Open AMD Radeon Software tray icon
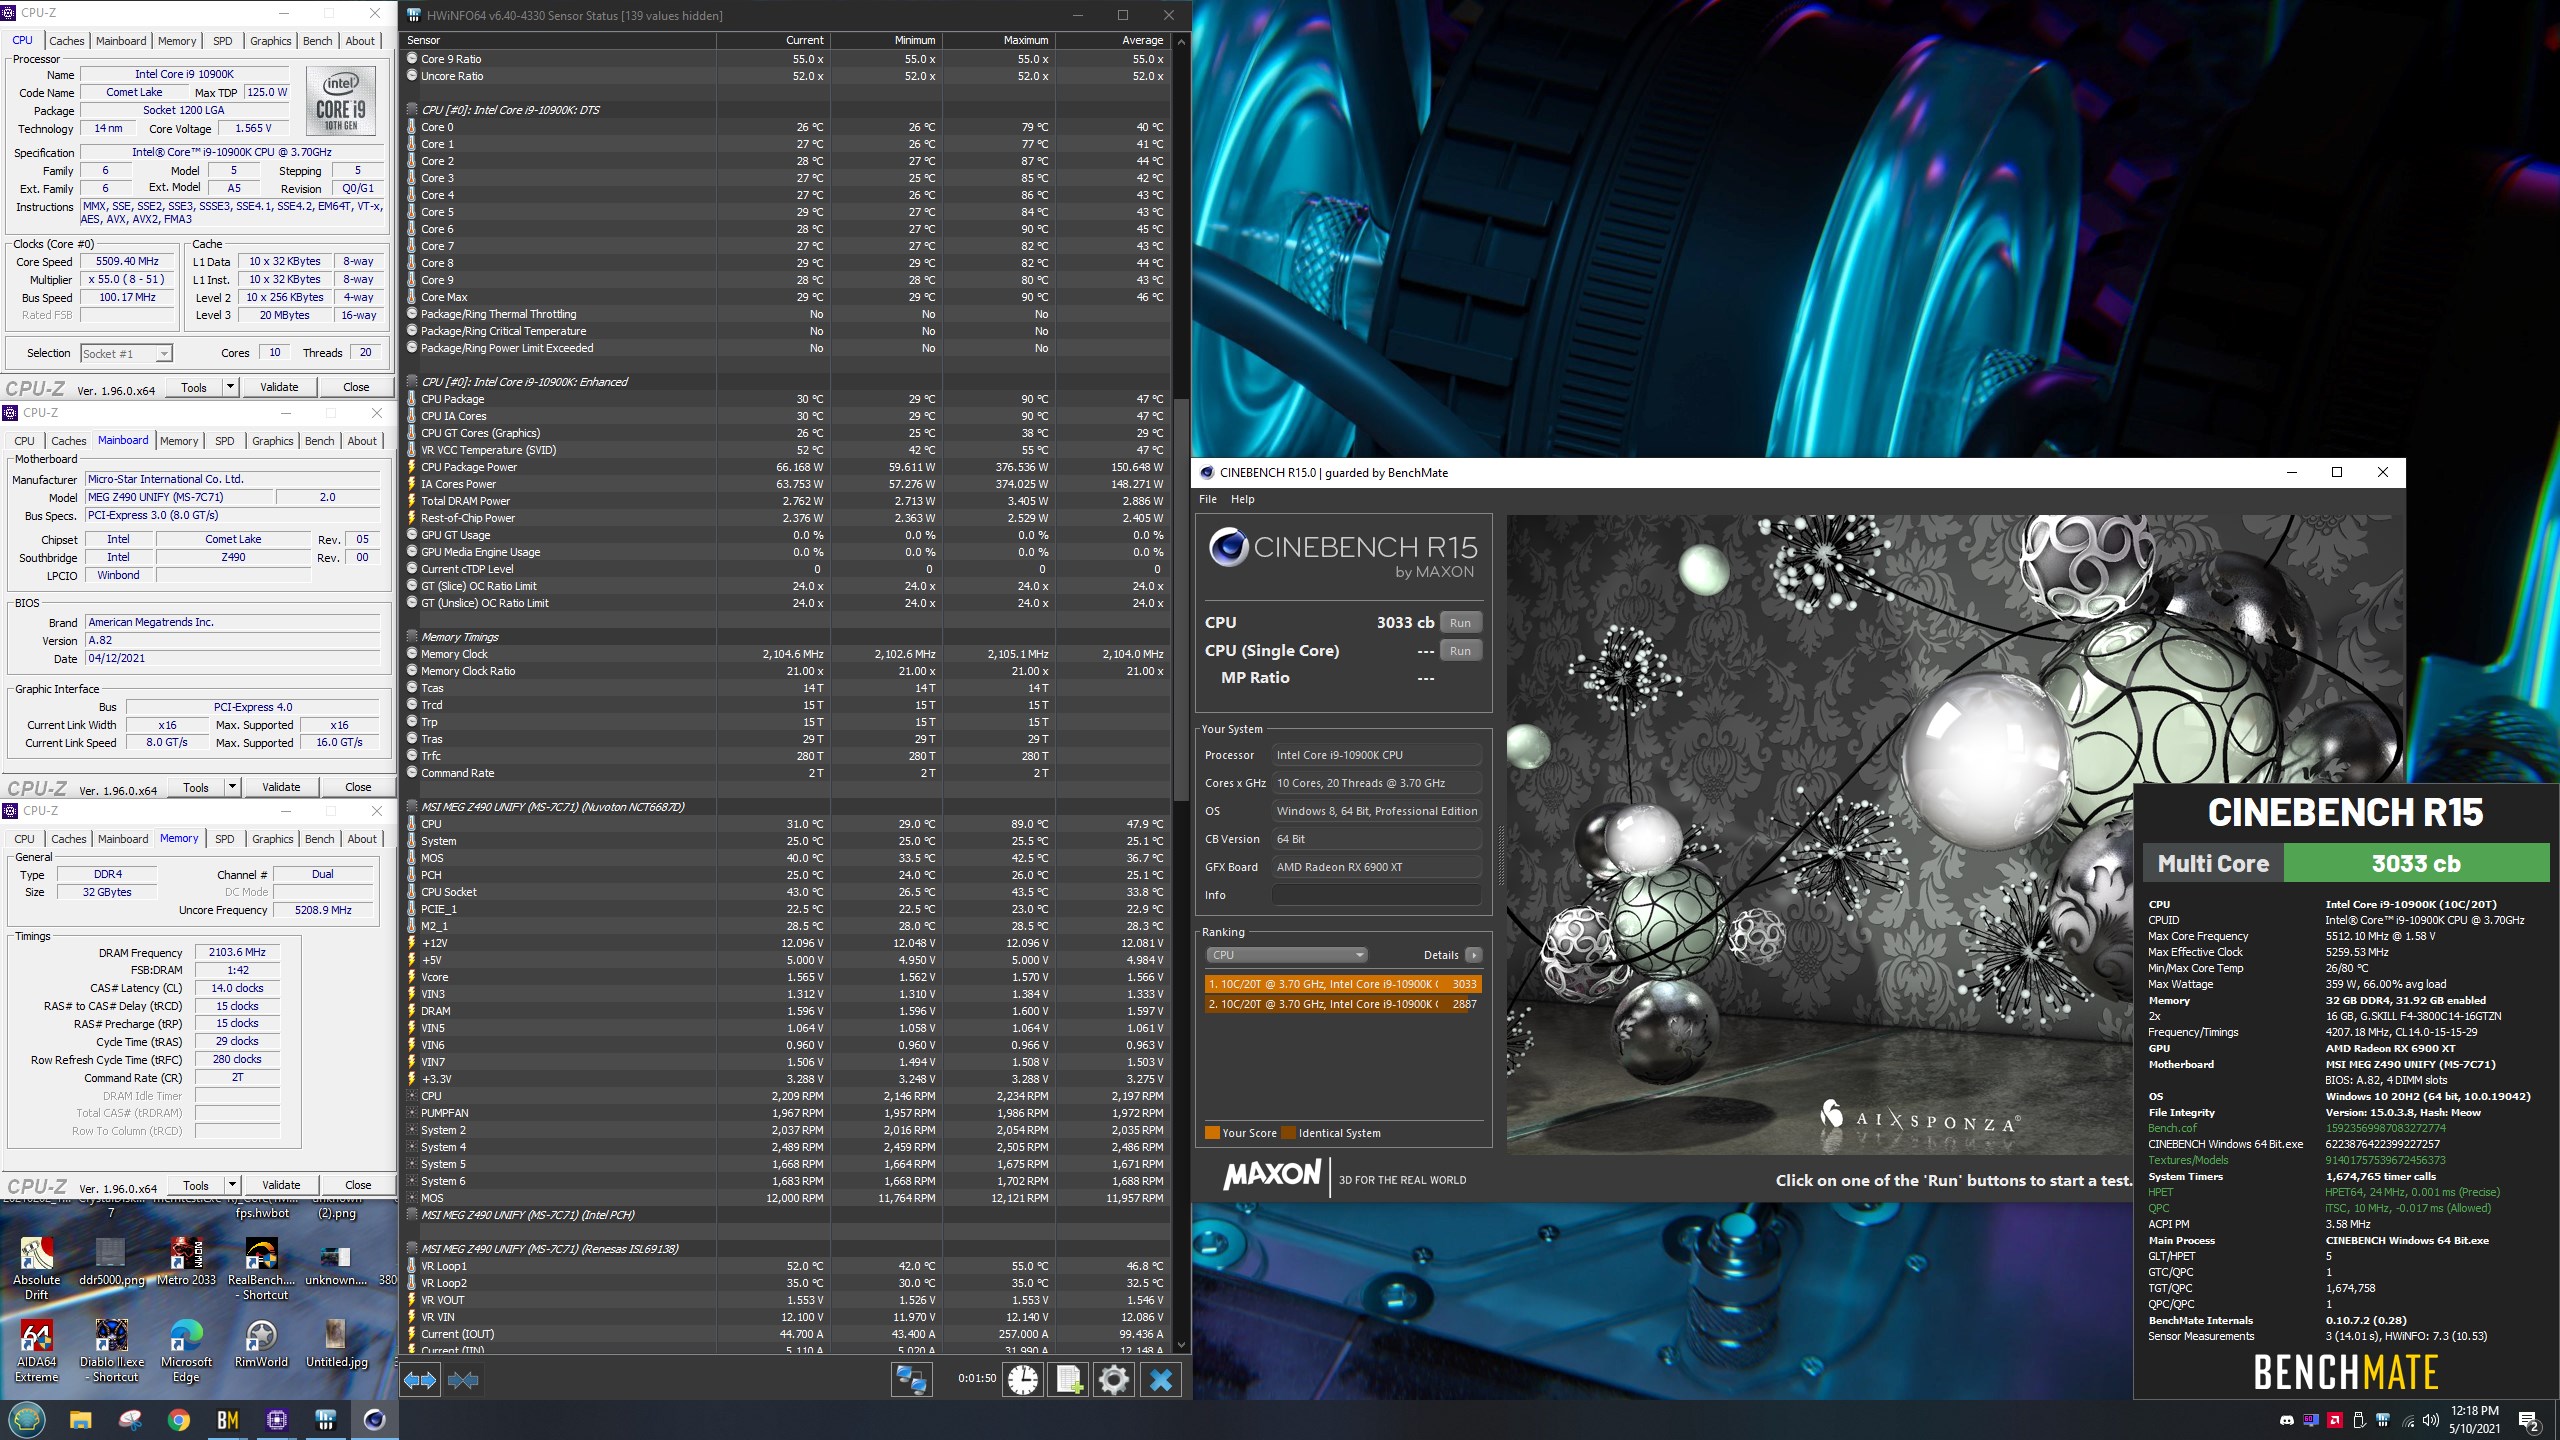This screenshot has width=2560, height=1440. (2334, 1420)
